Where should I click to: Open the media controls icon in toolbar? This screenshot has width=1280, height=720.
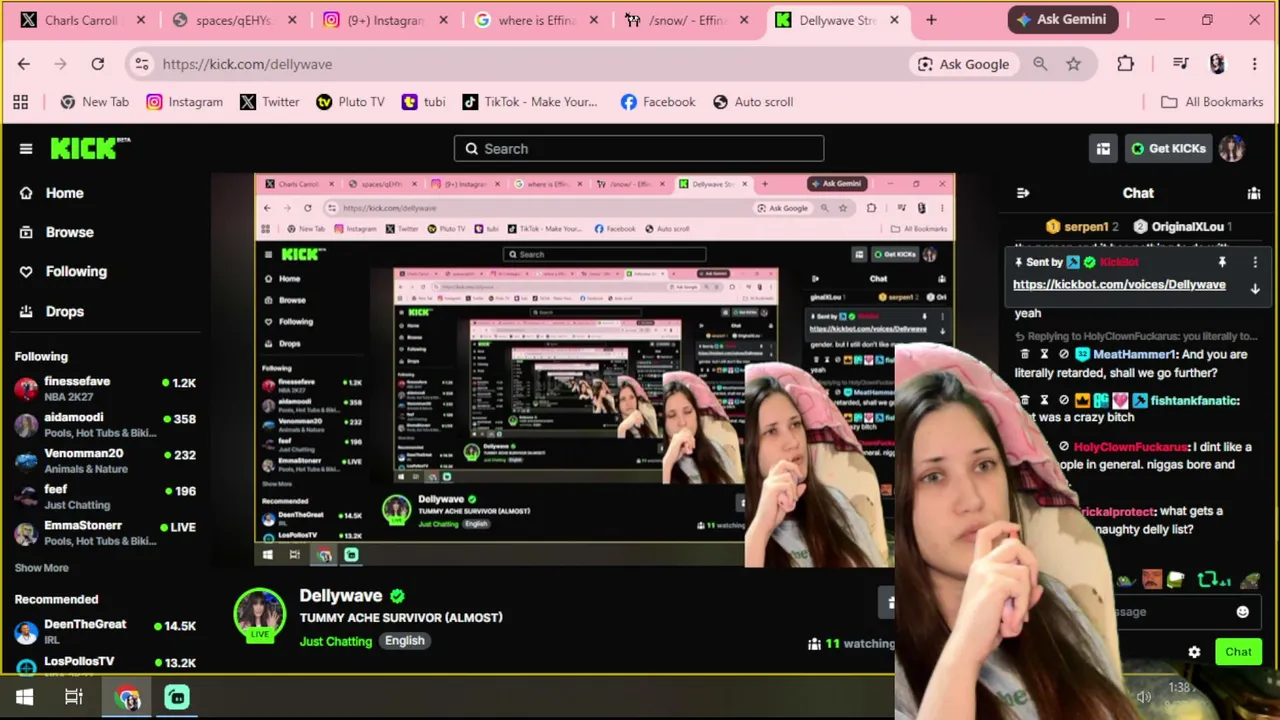click(x=1181, y=64)
